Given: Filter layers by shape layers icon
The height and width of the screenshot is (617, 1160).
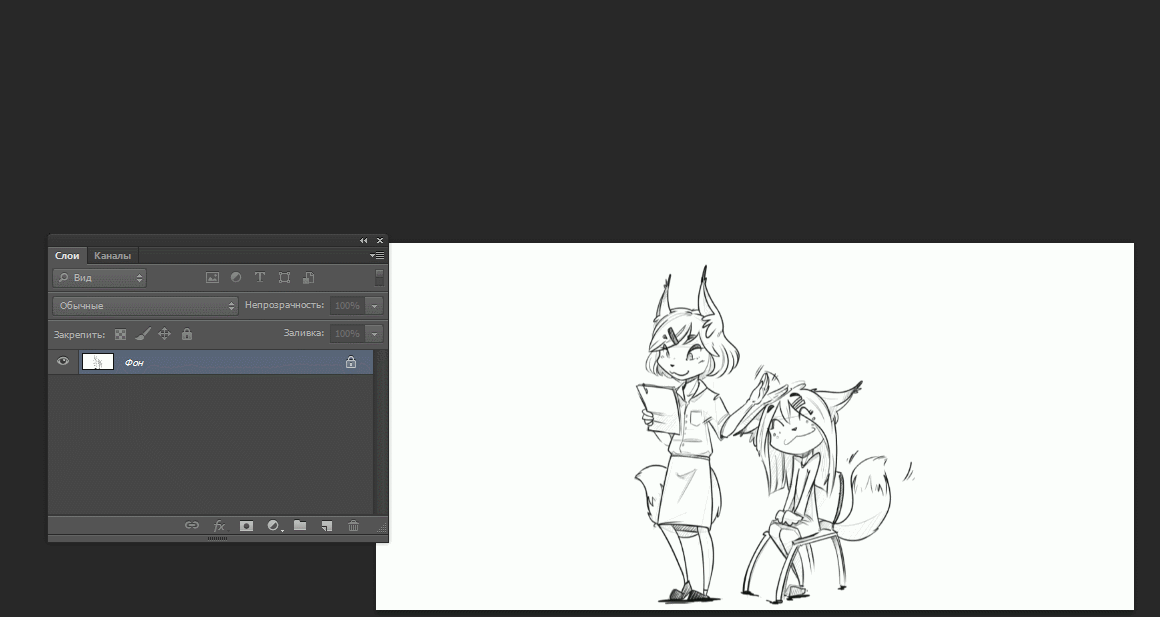Looking at the screenshot, I should pyautogui.click(x=284, y=278).
